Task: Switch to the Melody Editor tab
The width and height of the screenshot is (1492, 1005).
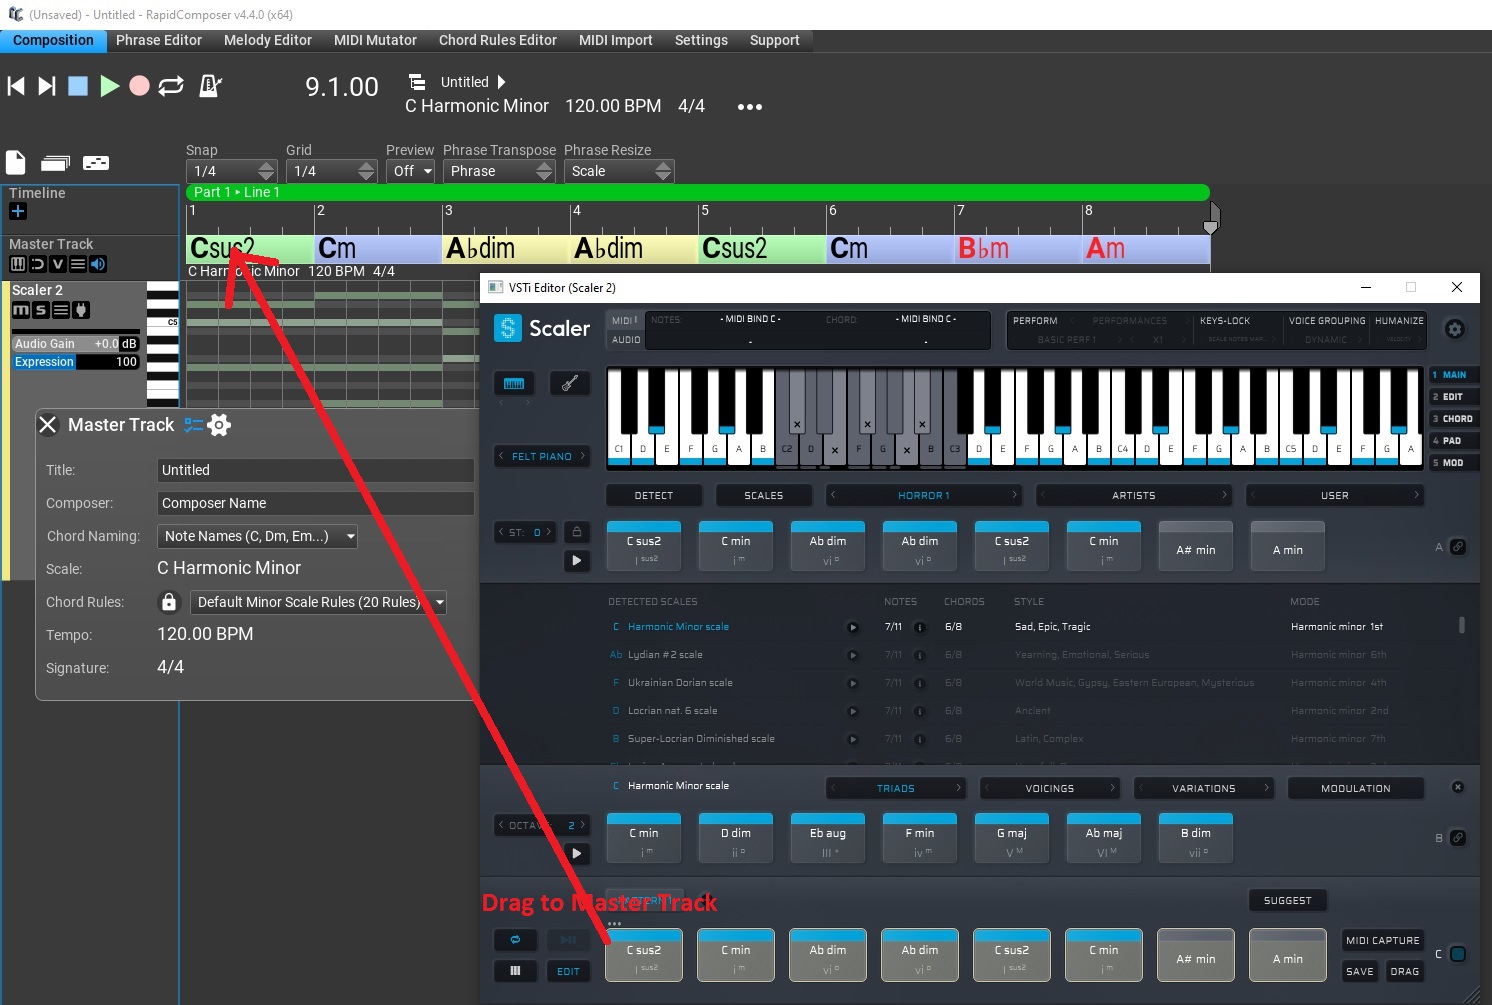Action: click(x=267, y=40)
